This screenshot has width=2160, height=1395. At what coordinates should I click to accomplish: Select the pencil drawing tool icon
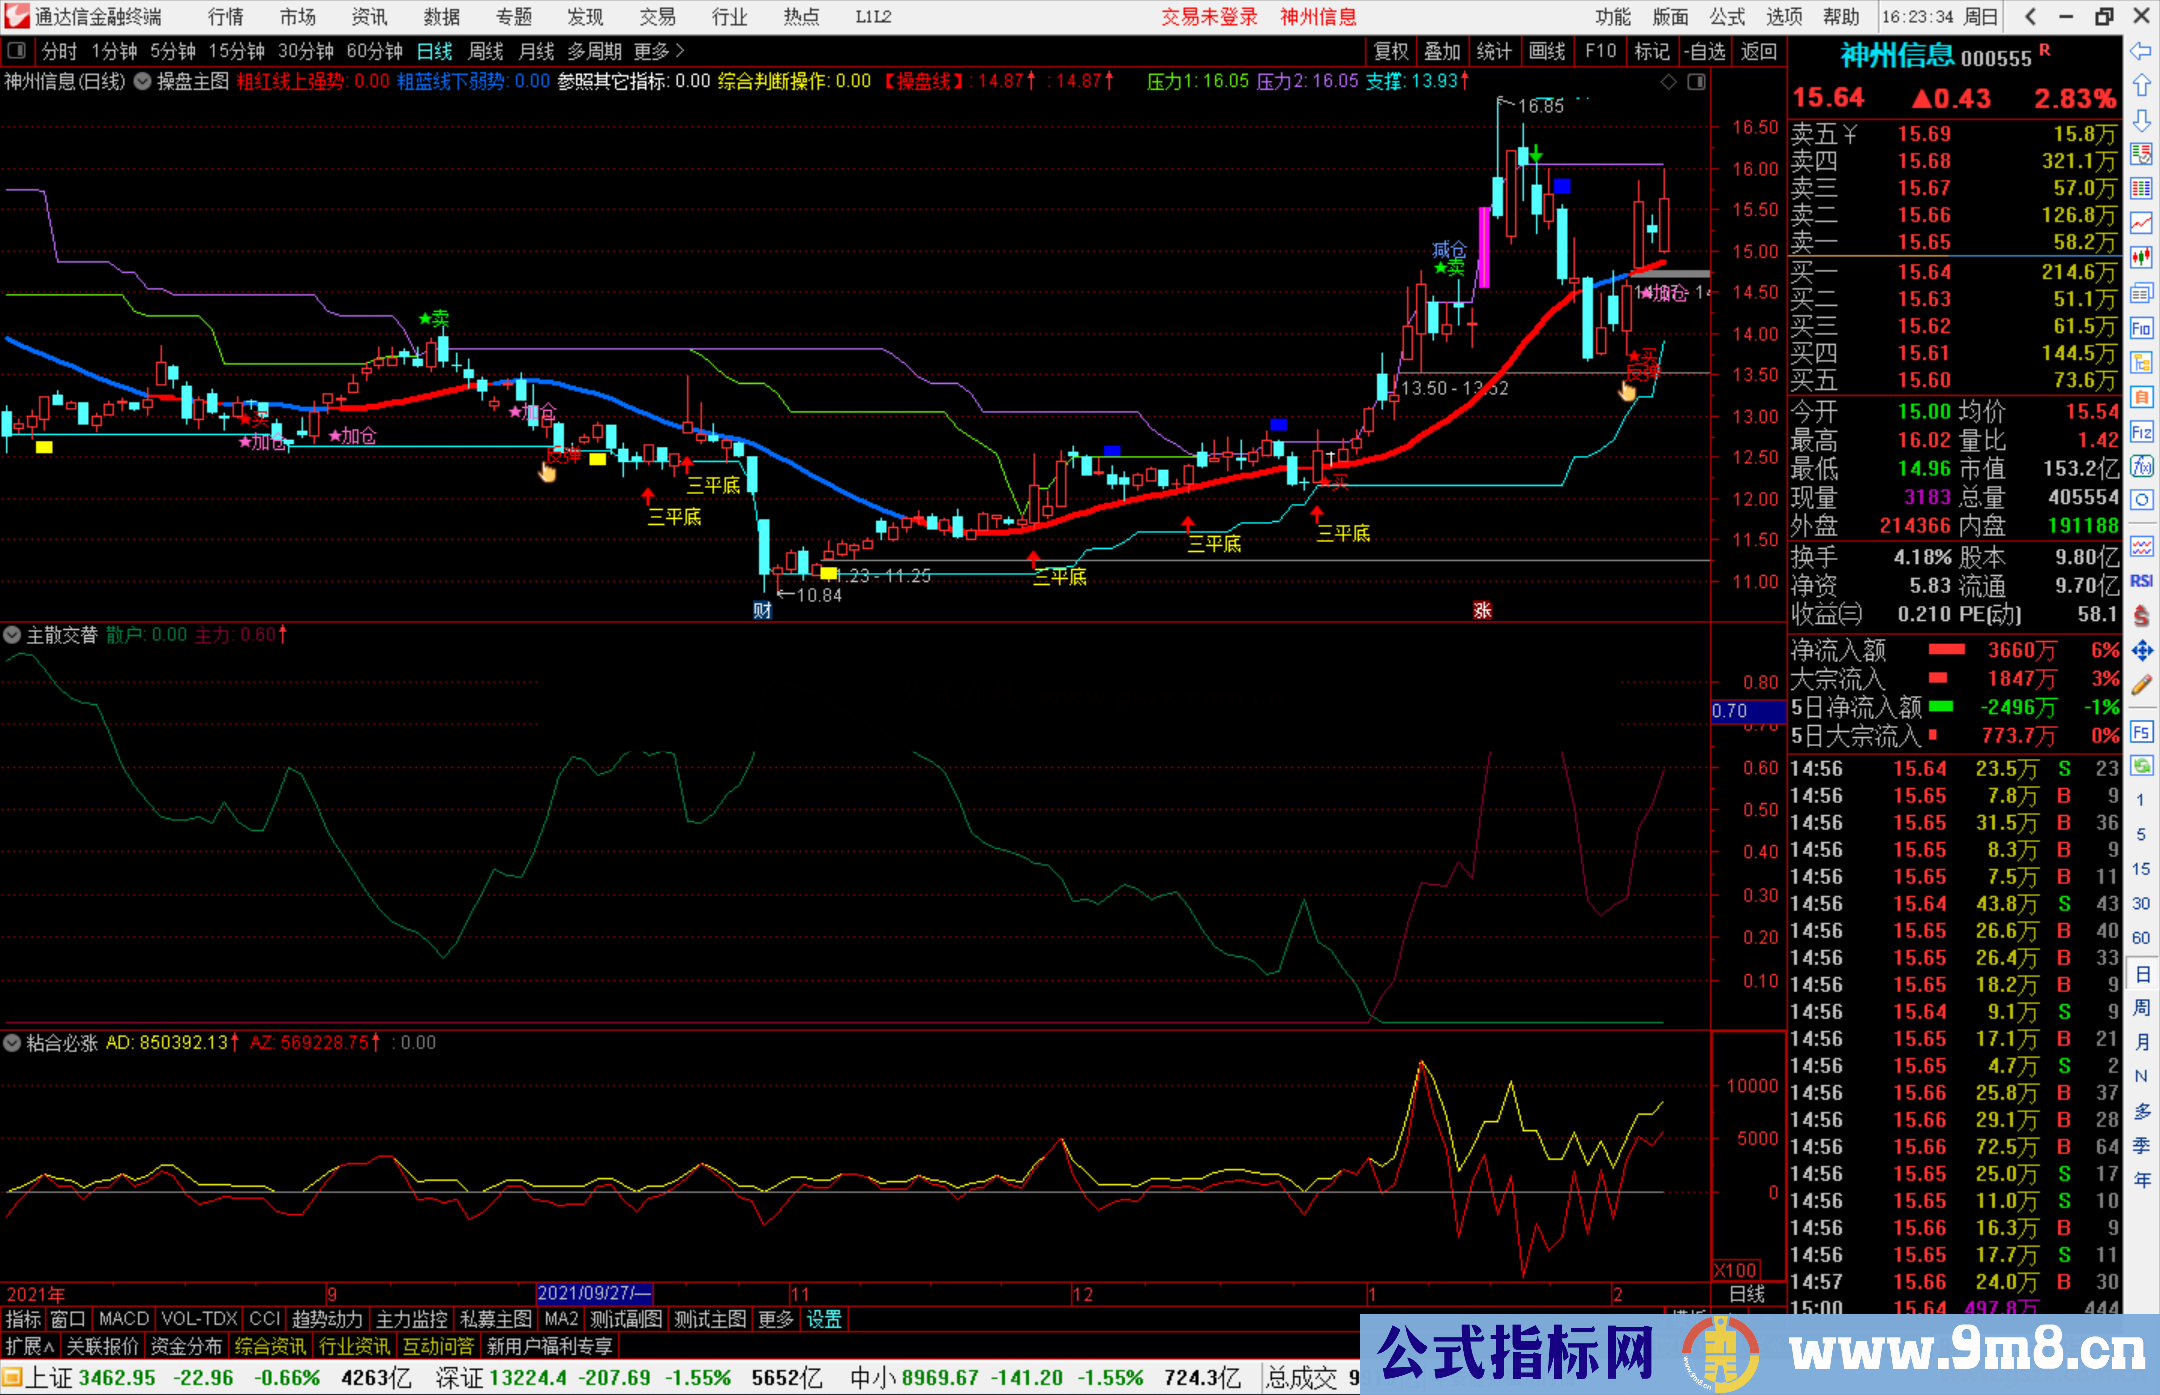[x=2140, y=686]
